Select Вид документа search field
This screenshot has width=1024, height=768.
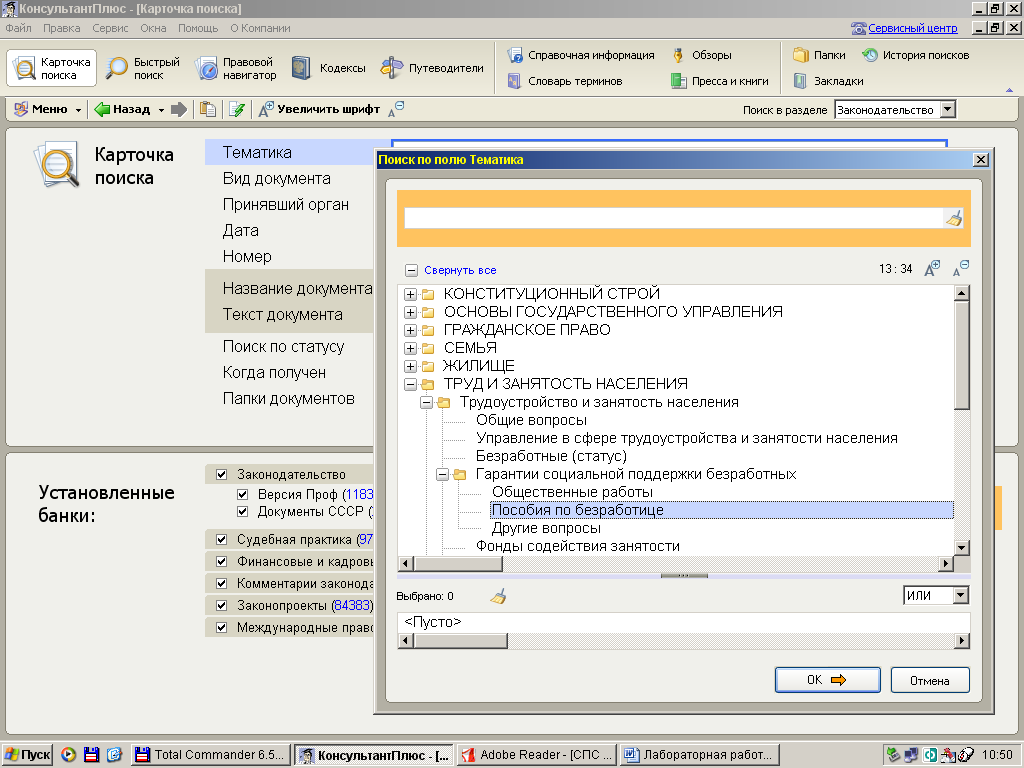pos(276,178)
